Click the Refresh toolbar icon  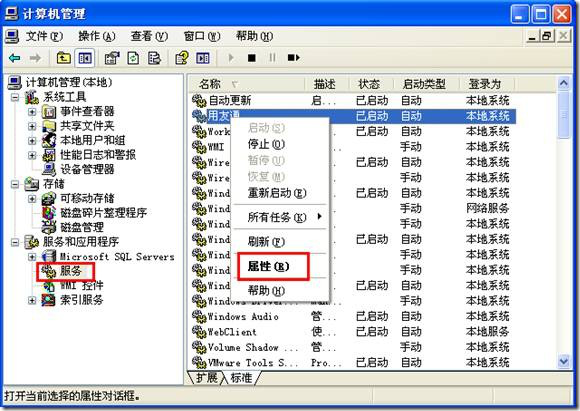[x=133, y=58]
